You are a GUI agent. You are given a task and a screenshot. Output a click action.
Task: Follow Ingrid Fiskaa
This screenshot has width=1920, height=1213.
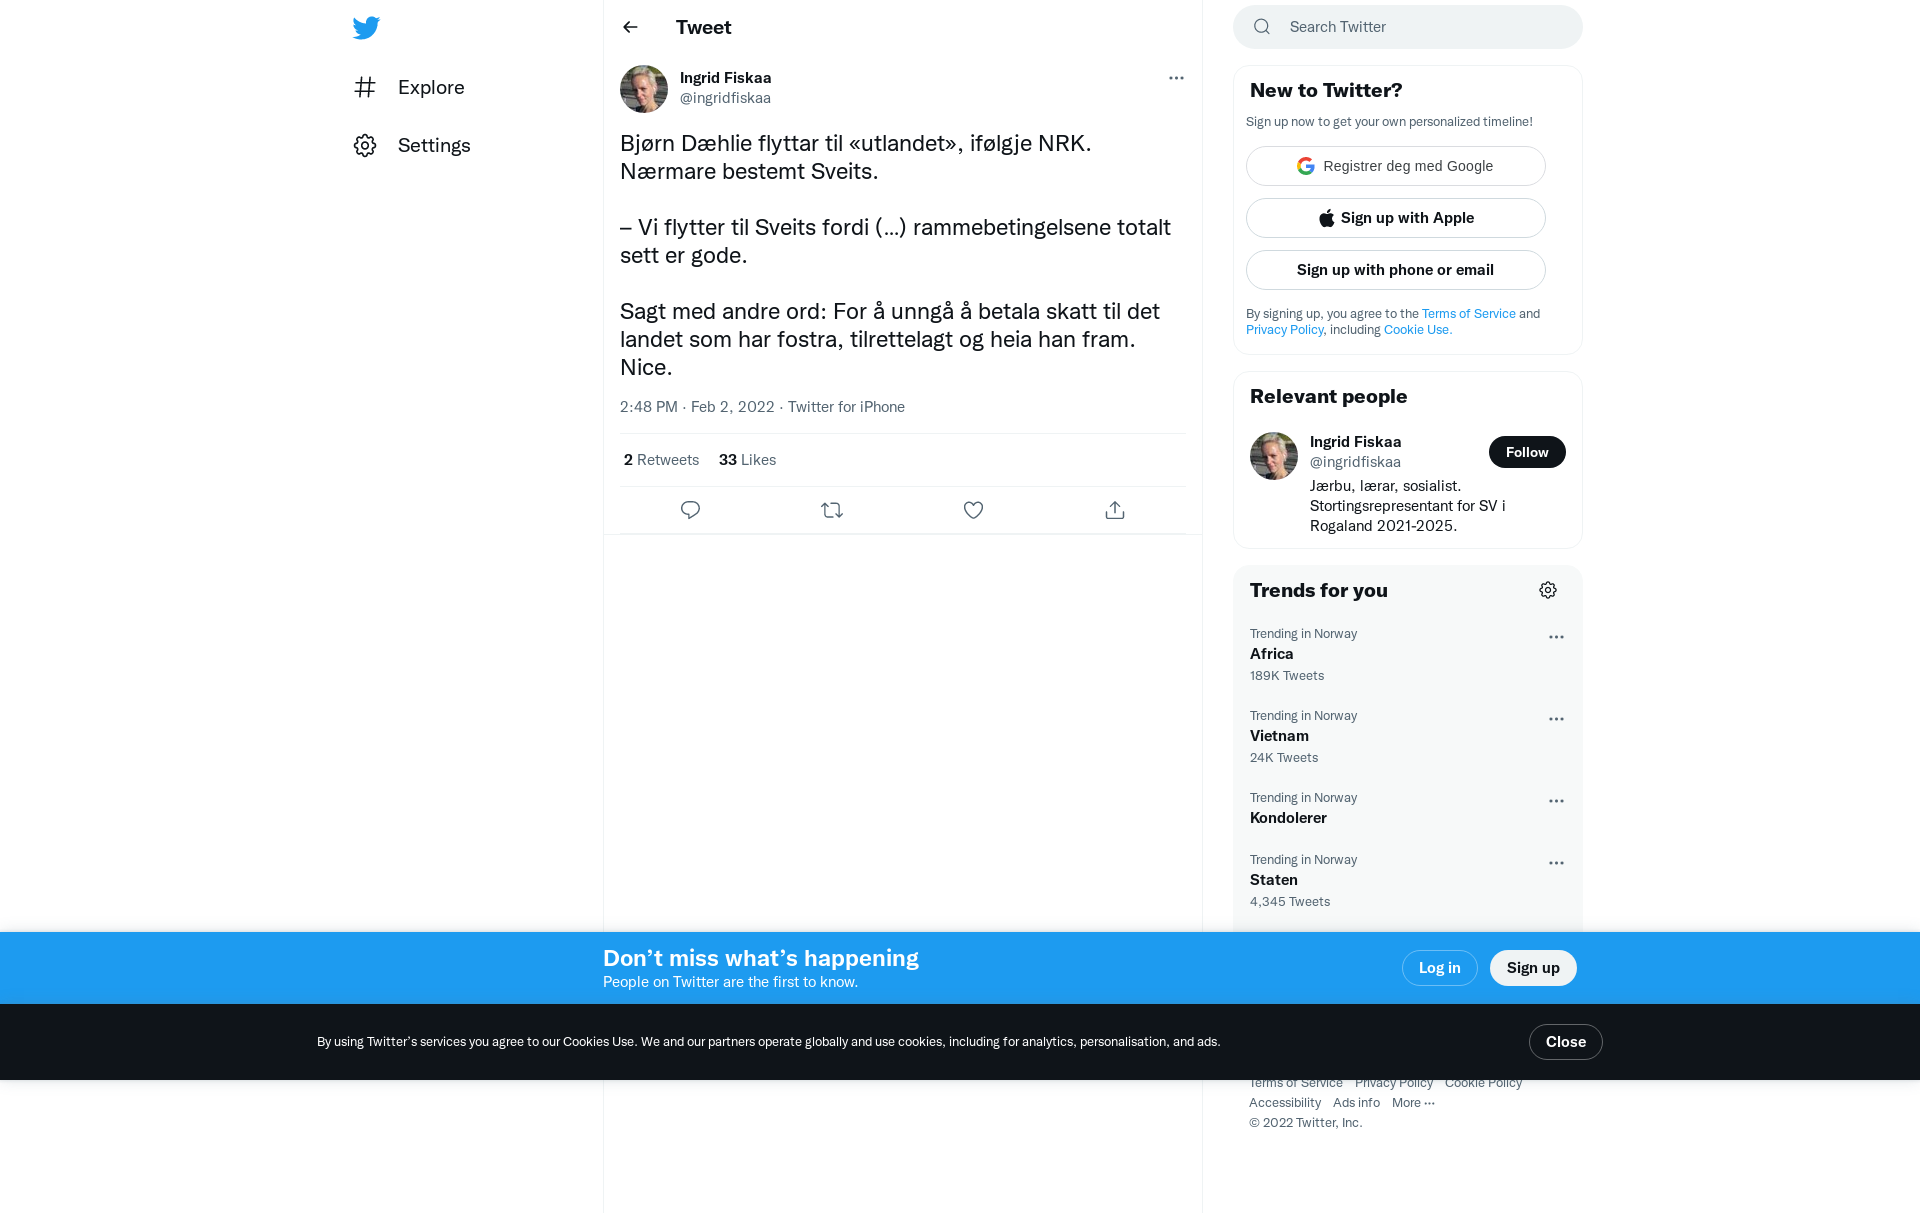1527,452
